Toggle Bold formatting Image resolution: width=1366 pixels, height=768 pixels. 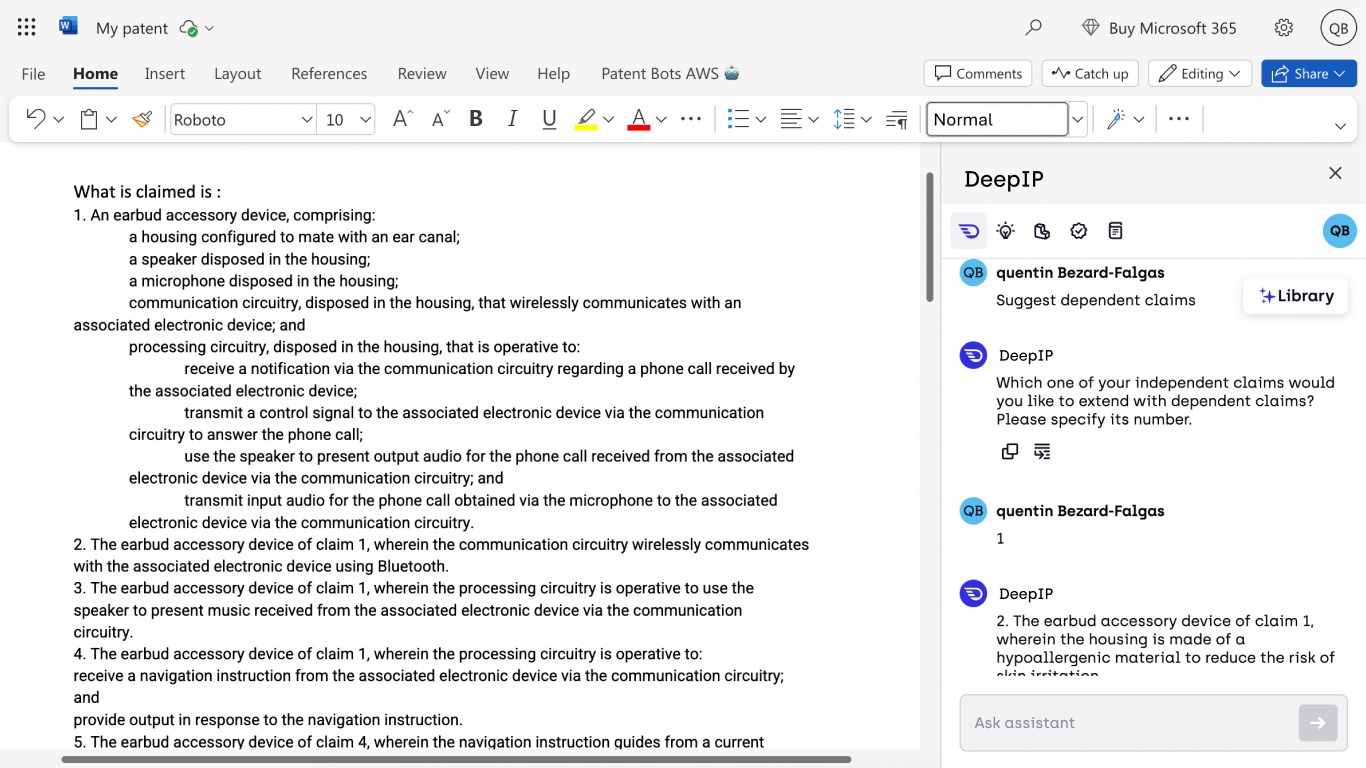pyautogui.click(x=476, y=119)
